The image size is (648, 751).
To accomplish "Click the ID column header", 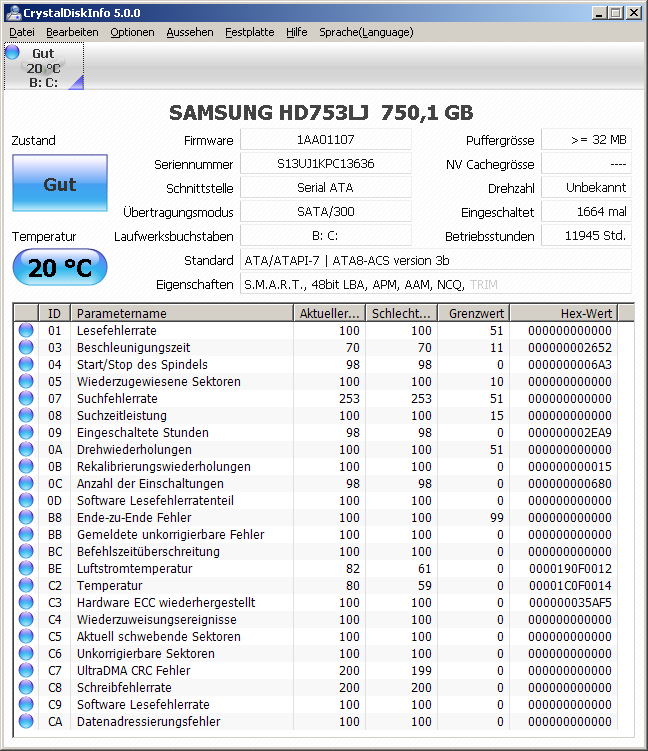I will pyautogui.click(x=55, y=313).
